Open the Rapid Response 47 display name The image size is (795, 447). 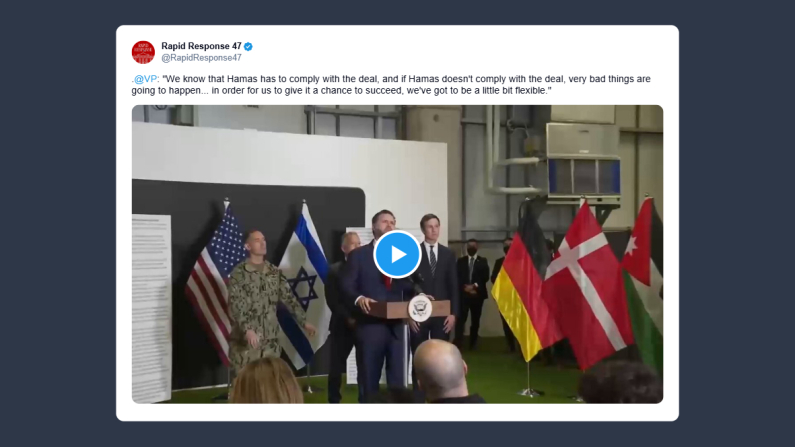click(201, 46)
